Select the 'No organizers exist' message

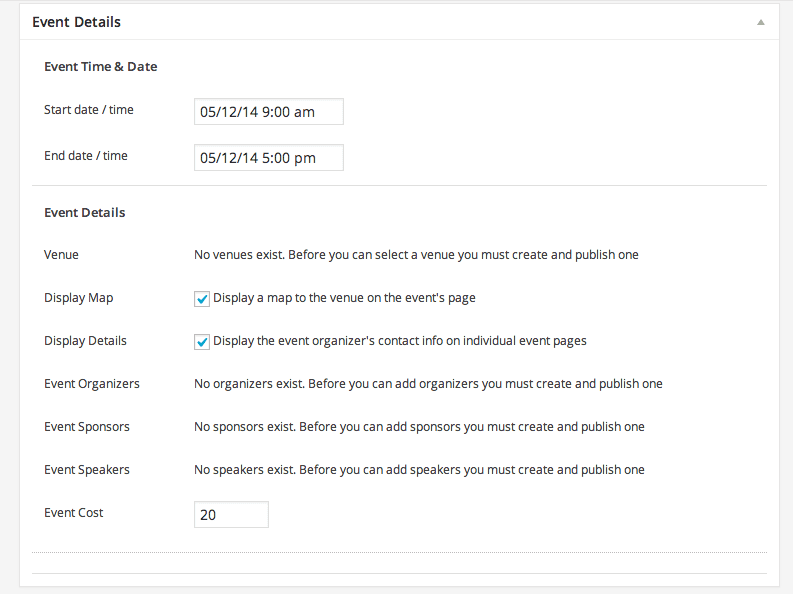pos(428,384)
